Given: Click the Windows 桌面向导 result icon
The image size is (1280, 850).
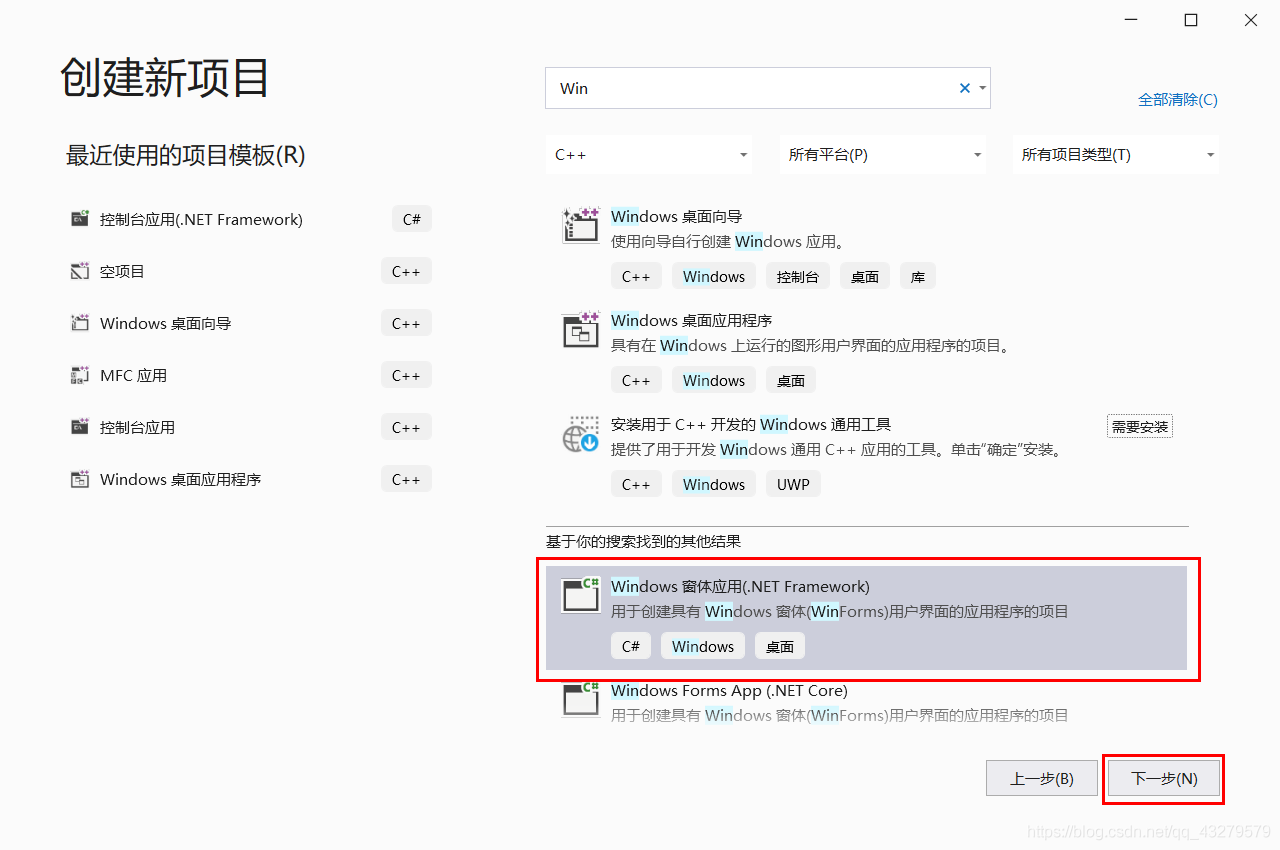Looking at the screenshot, I should [581, 226].
